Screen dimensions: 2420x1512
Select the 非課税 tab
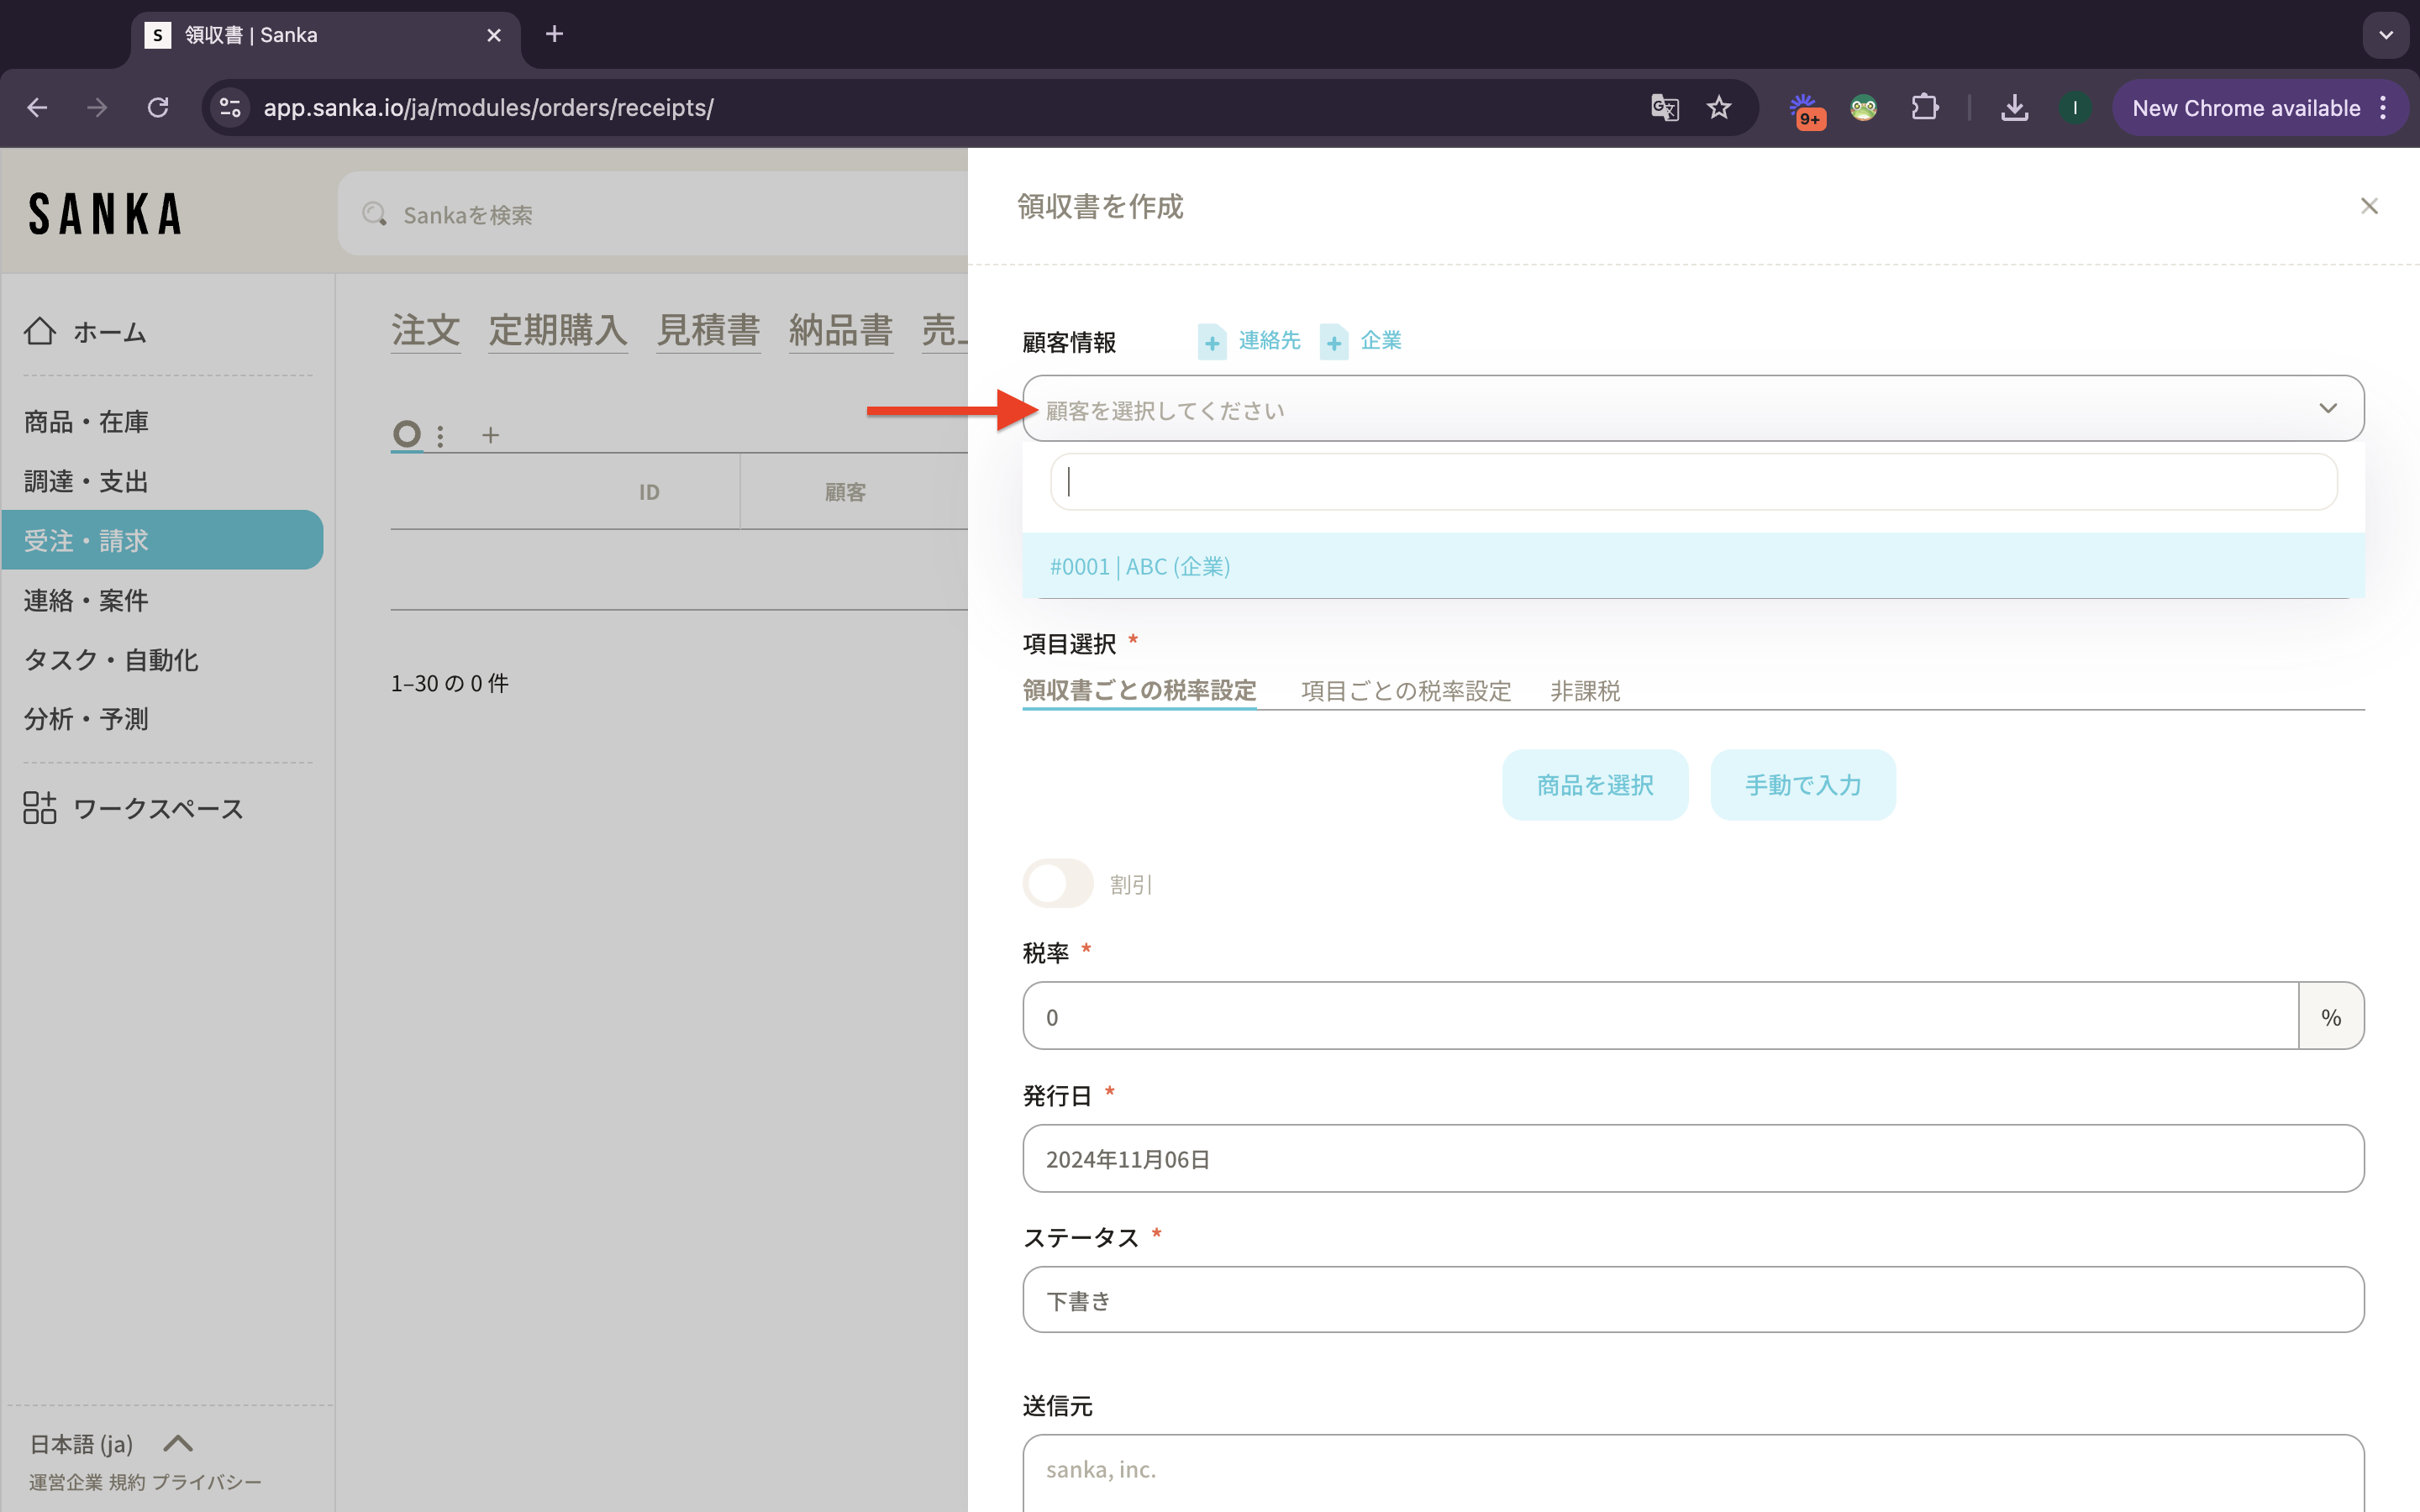click(x=1585, y=690)
